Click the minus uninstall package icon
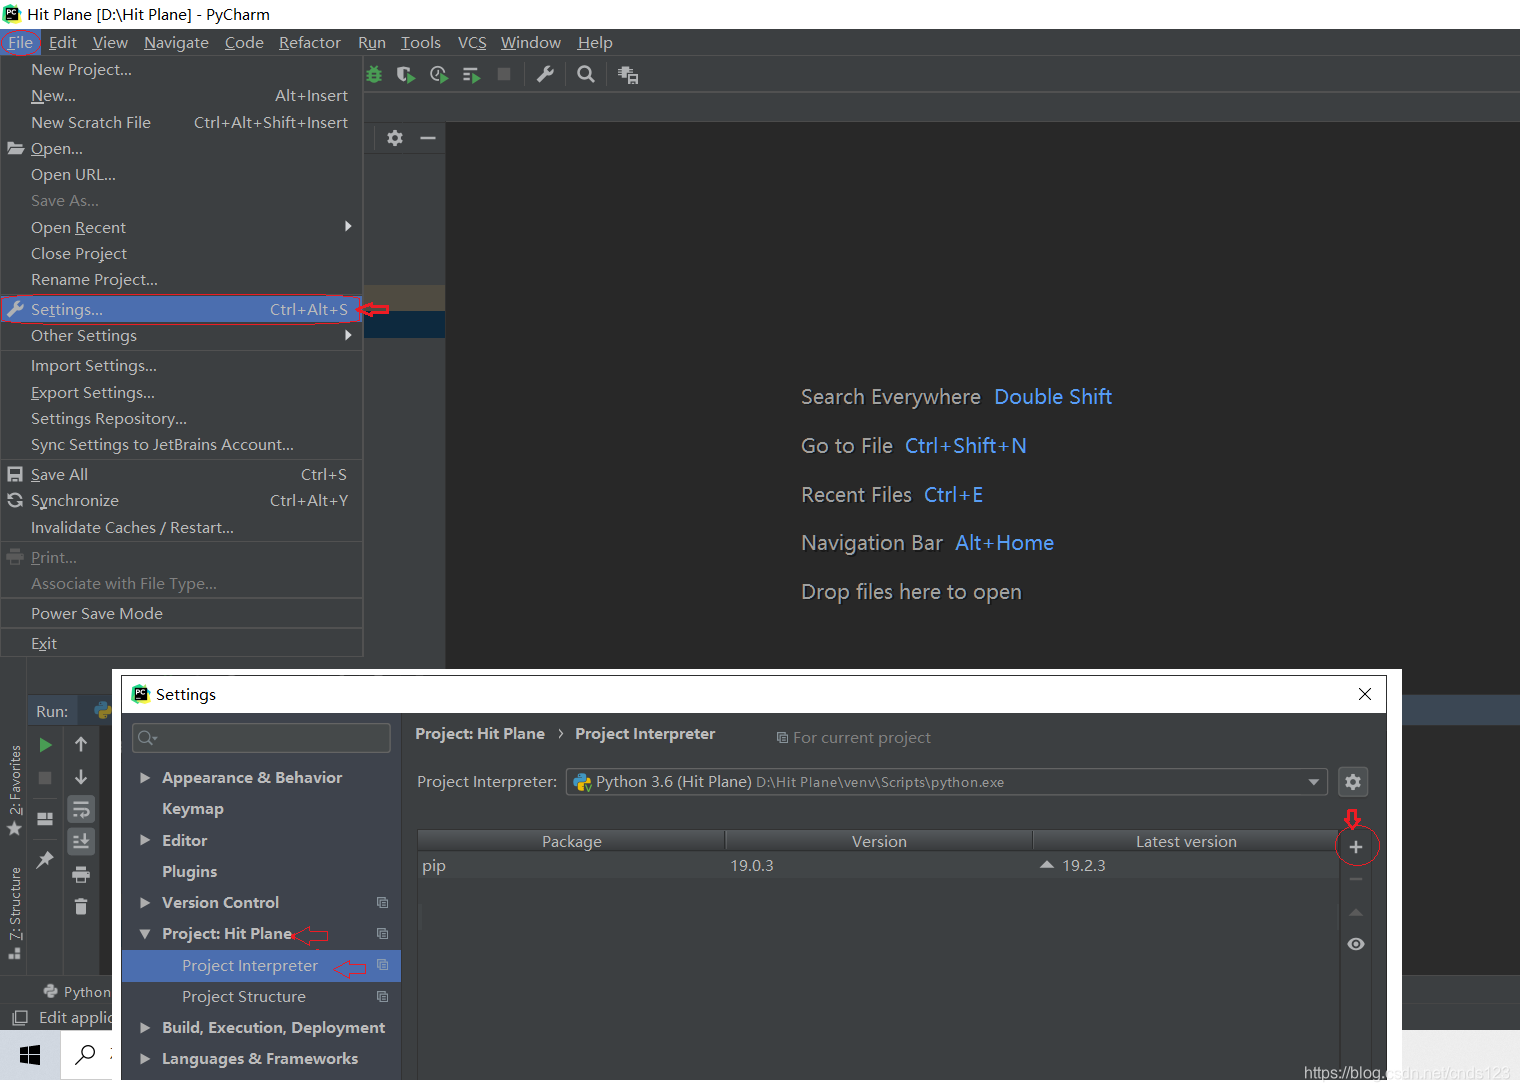This screenshot has width=1520, height=1092. point(1356,880)
